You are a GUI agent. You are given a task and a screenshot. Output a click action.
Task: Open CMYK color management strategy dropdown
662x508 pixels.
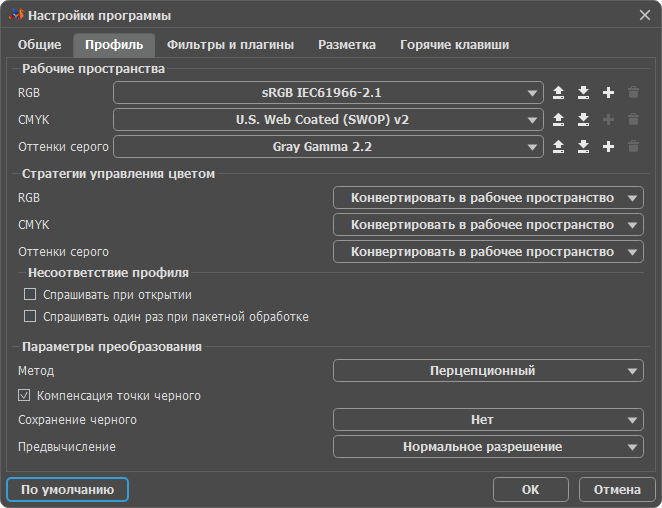click(x=488, y=225)
